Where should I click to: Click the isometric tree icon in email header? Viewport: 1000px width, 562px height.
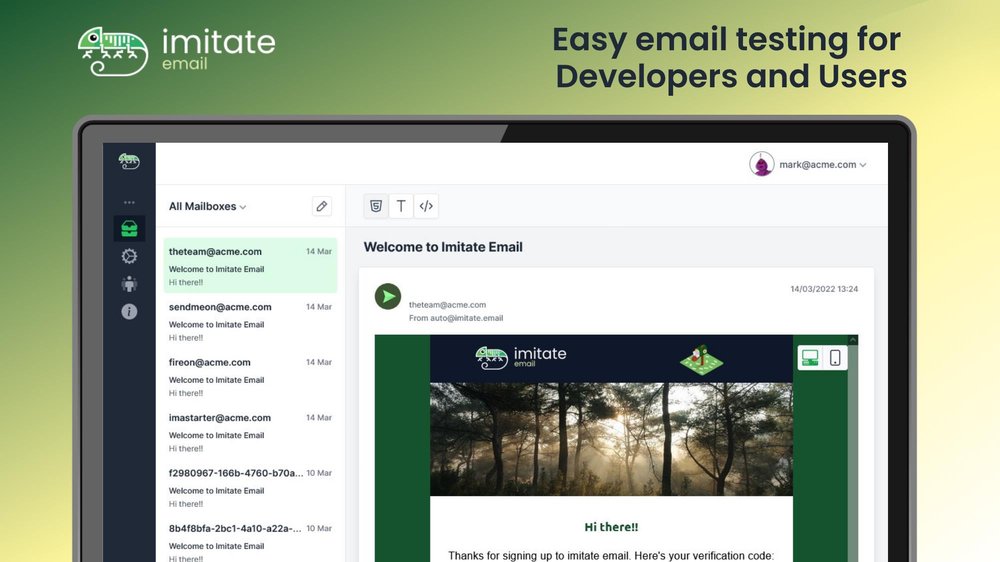tap(701, 359)
